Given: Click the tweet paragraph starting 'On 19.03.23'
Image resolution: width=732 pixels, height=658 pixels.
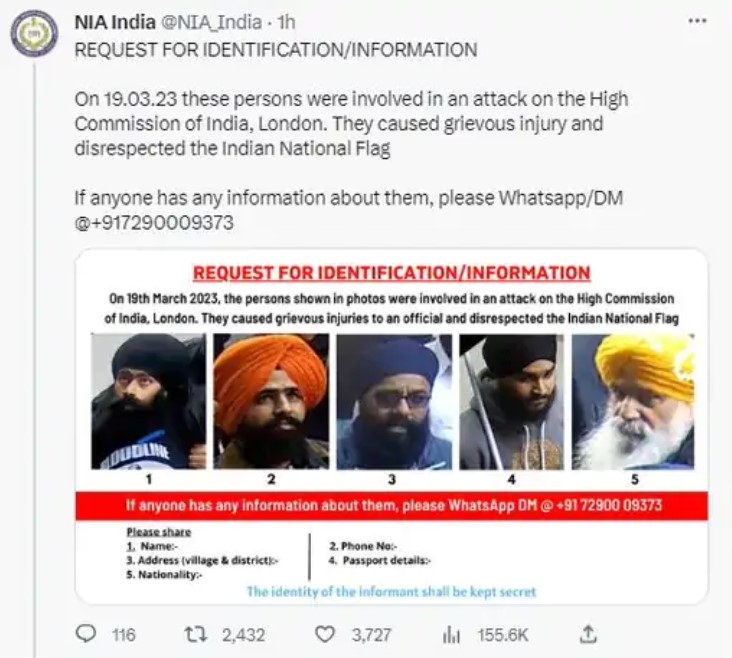Looking at the screenshot, I should coord(352,124).
